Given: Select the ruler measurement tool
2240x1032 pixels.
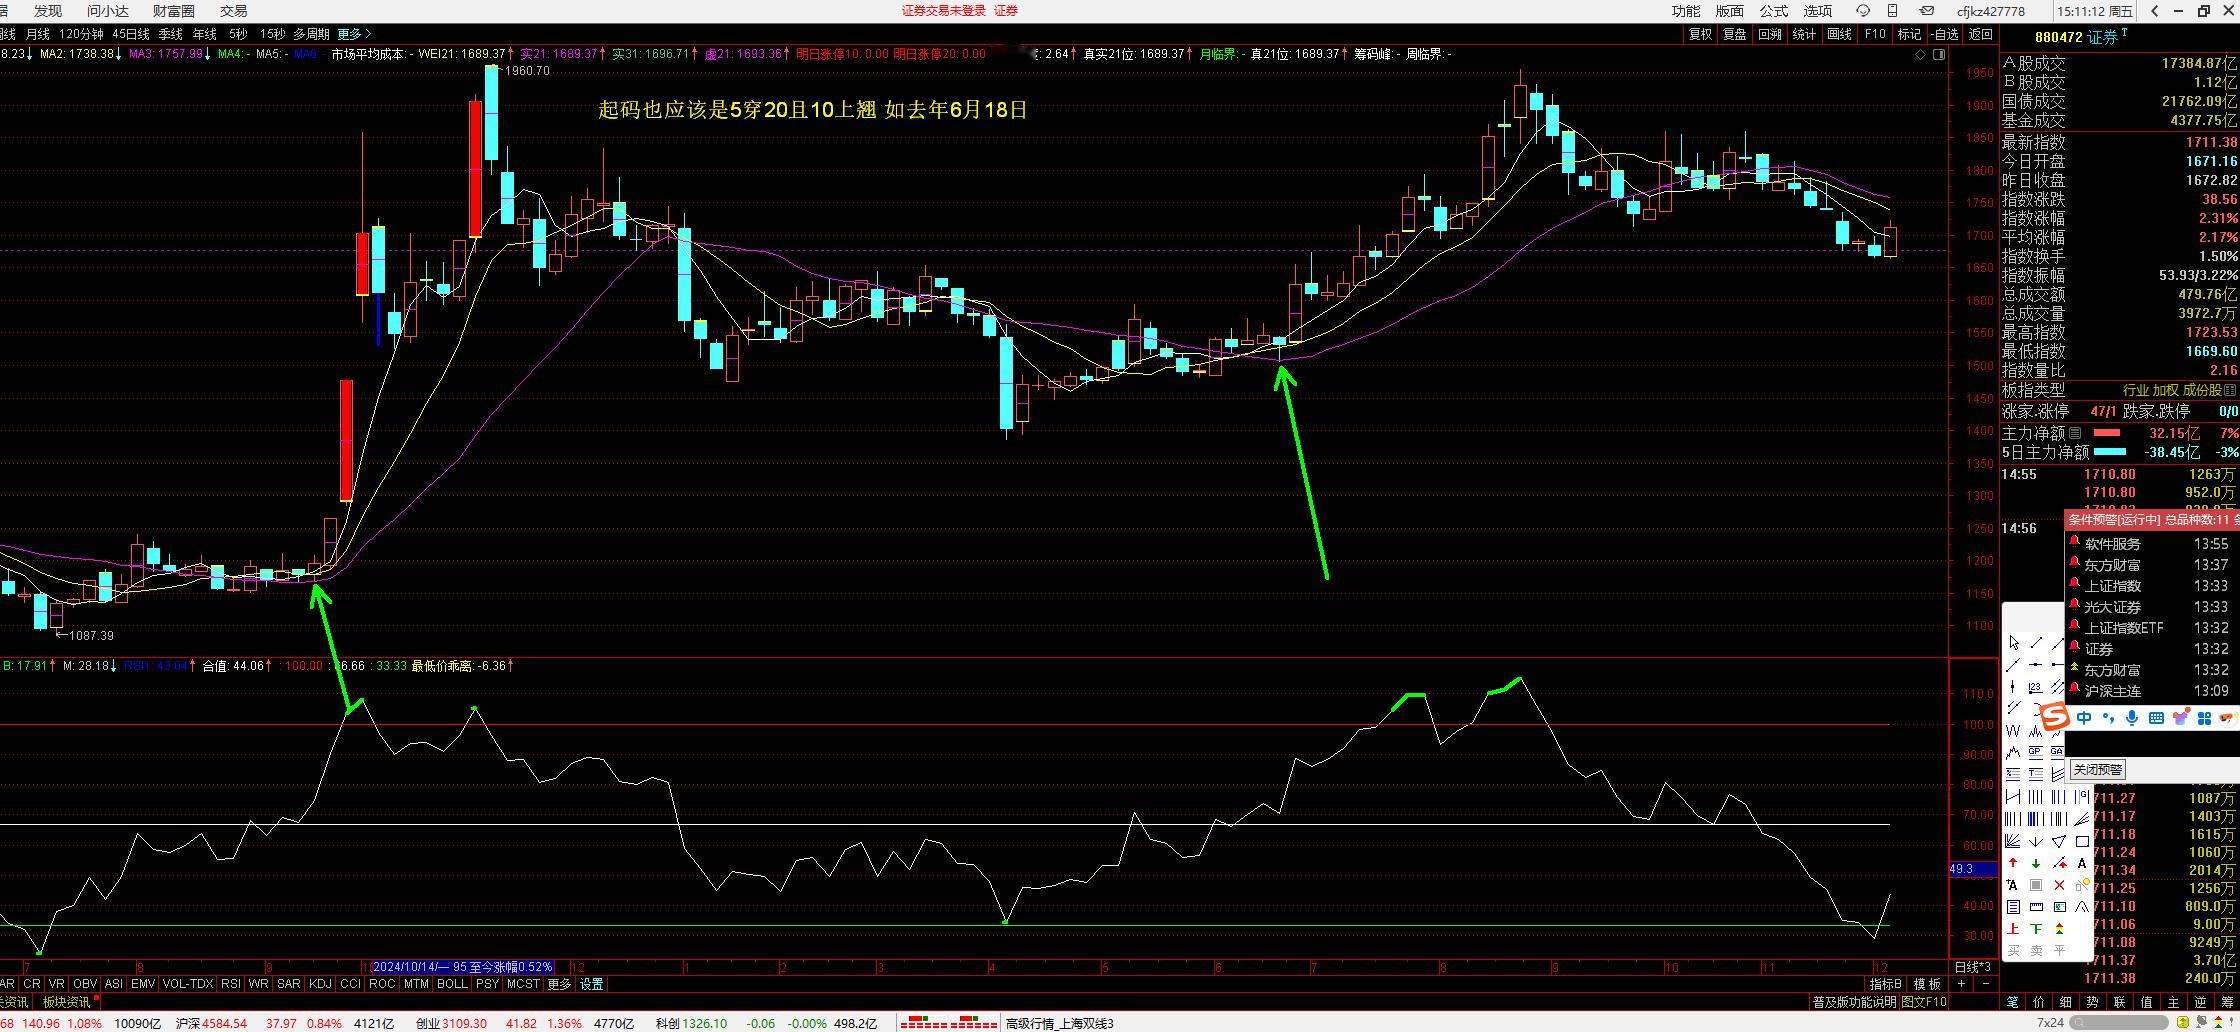Looking at the screenshot, I should pyautogui.click(x=2036, y=907).
